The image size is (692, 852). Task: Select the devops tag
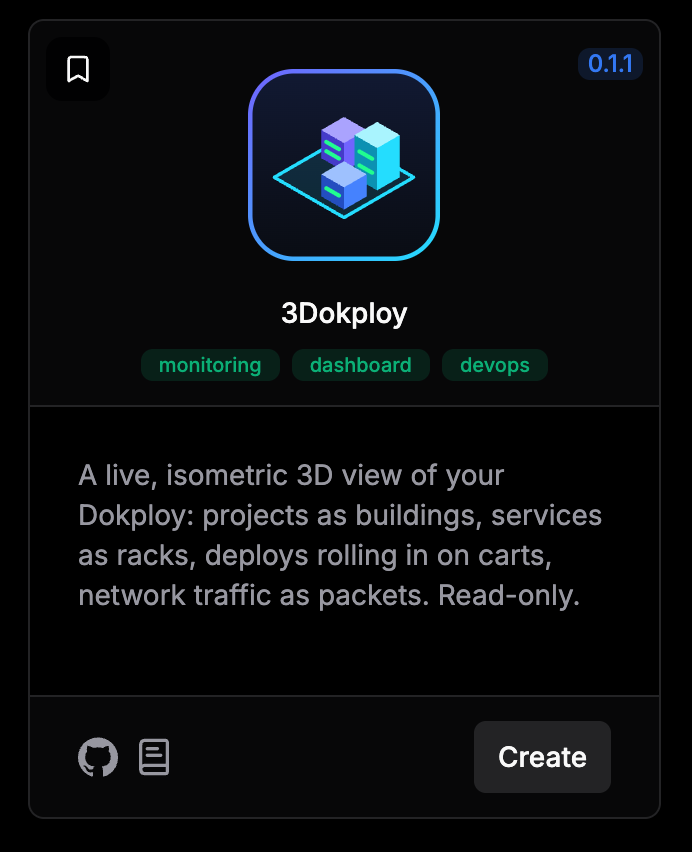[x=495, y=365]
